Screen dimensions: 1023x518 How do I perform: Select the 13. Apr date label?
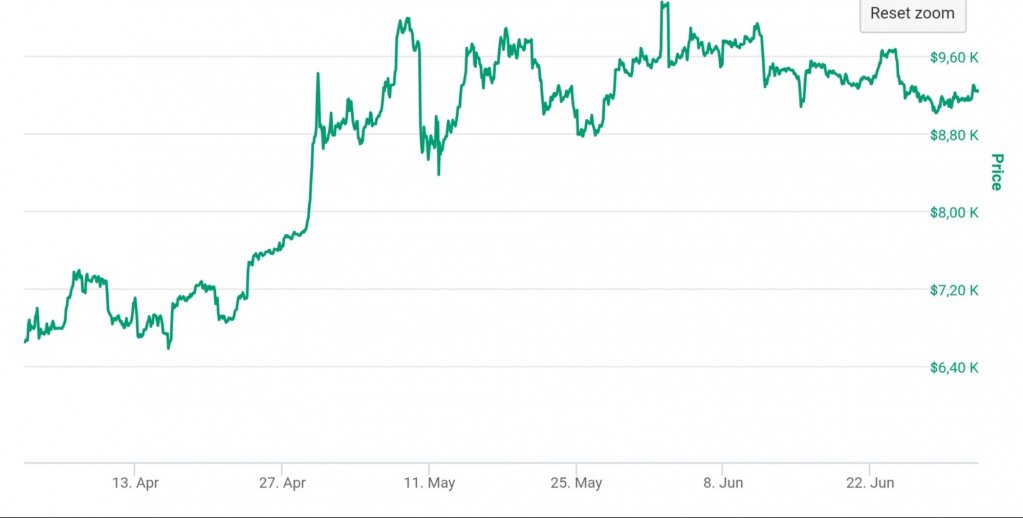click(135, 483)
